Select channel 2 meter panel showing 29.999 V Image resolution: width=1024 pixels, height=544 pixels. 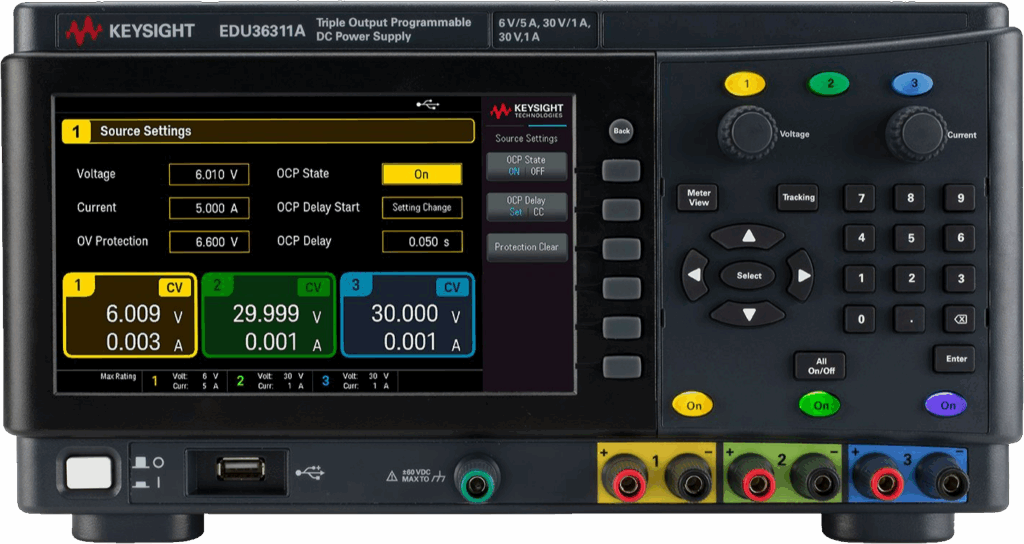tap(268, 315)
